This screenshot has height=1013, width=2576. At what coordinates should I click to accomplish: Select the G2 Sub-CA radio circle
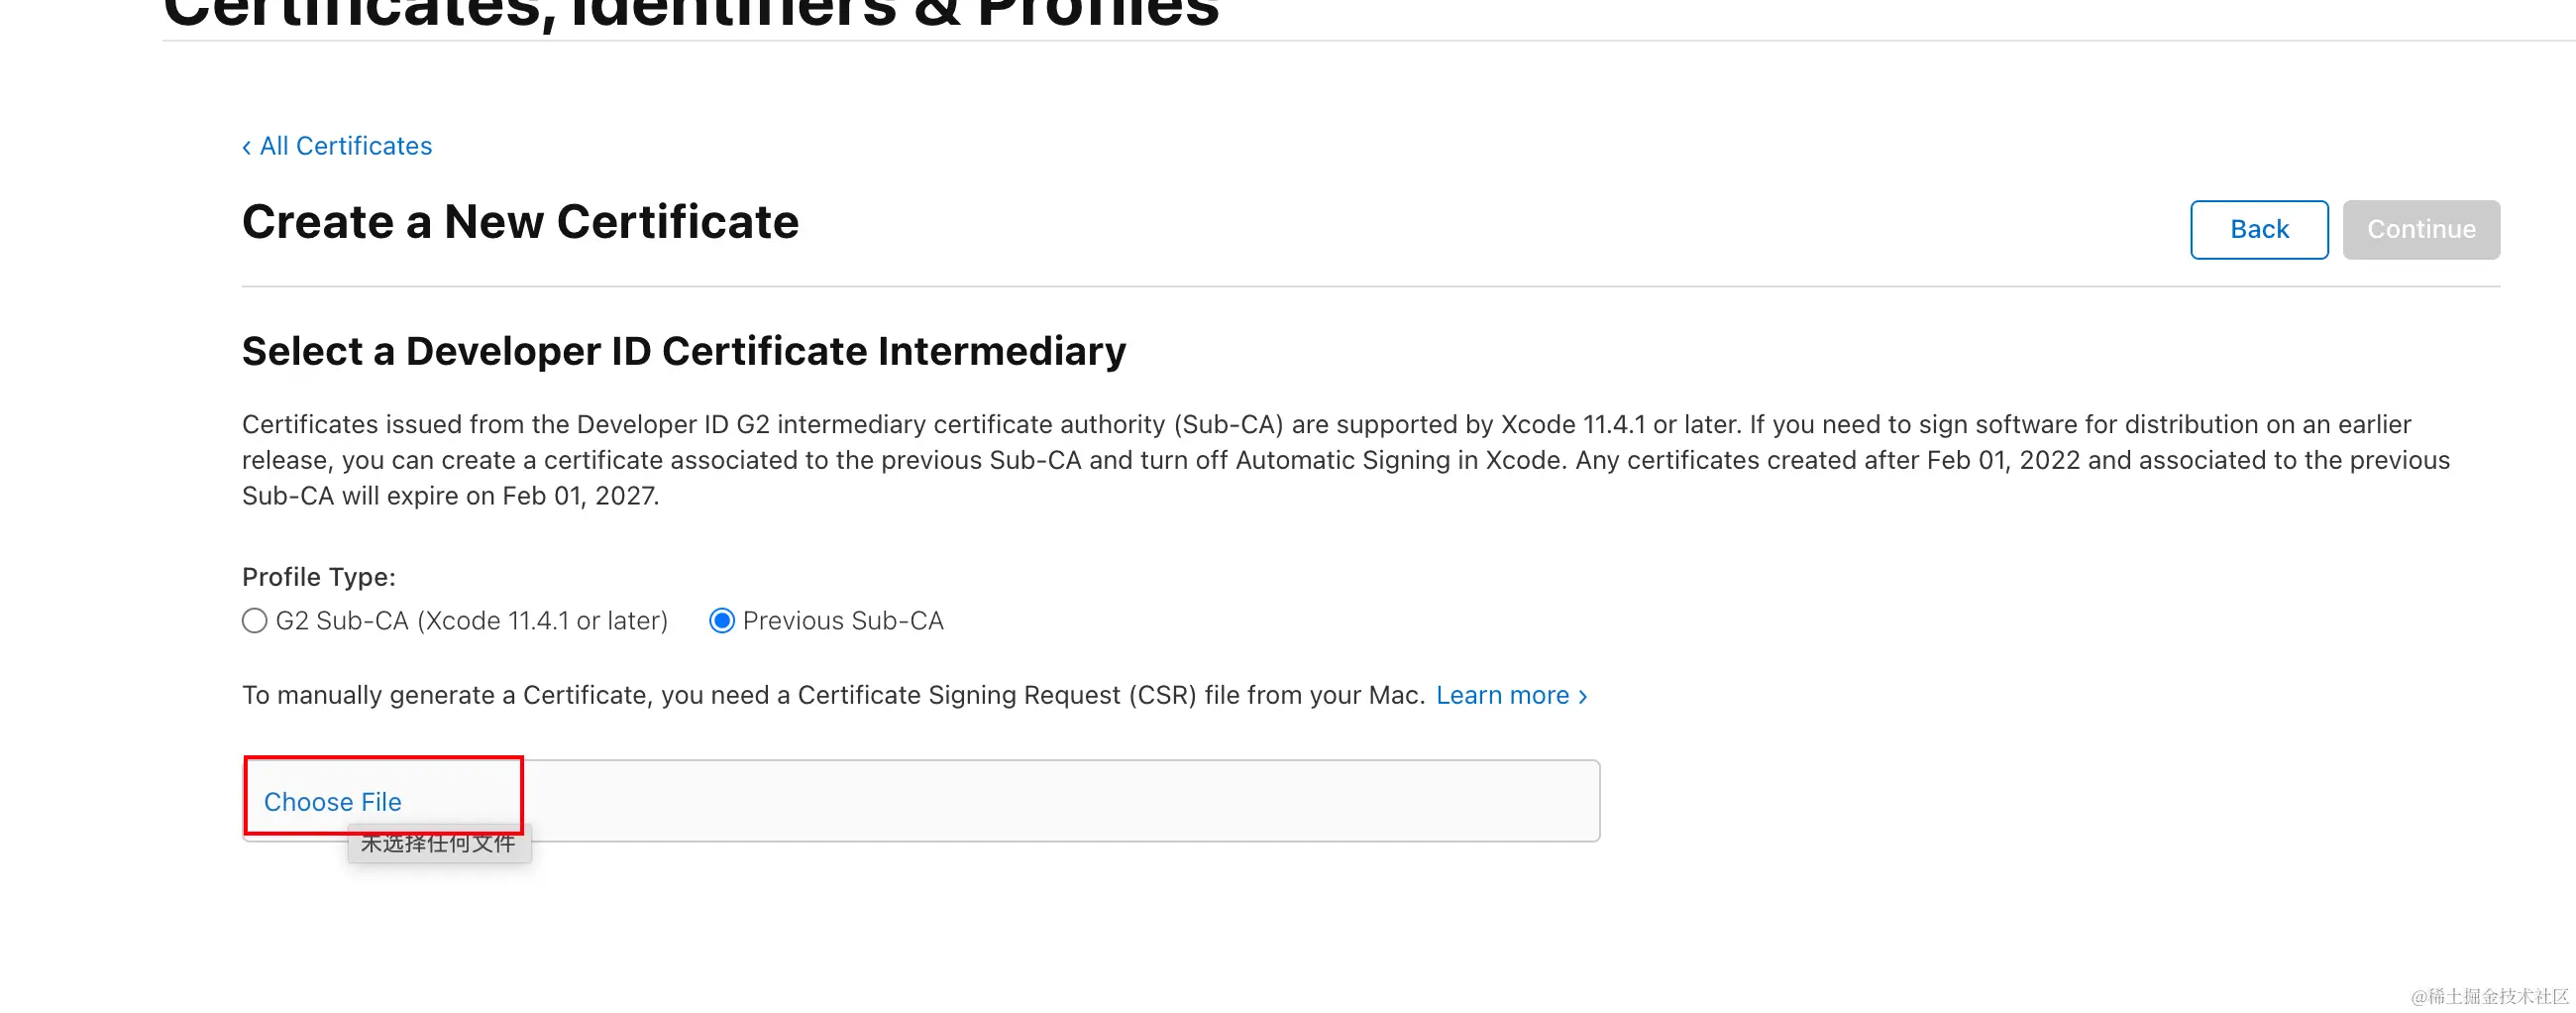[x=255, y=621]
